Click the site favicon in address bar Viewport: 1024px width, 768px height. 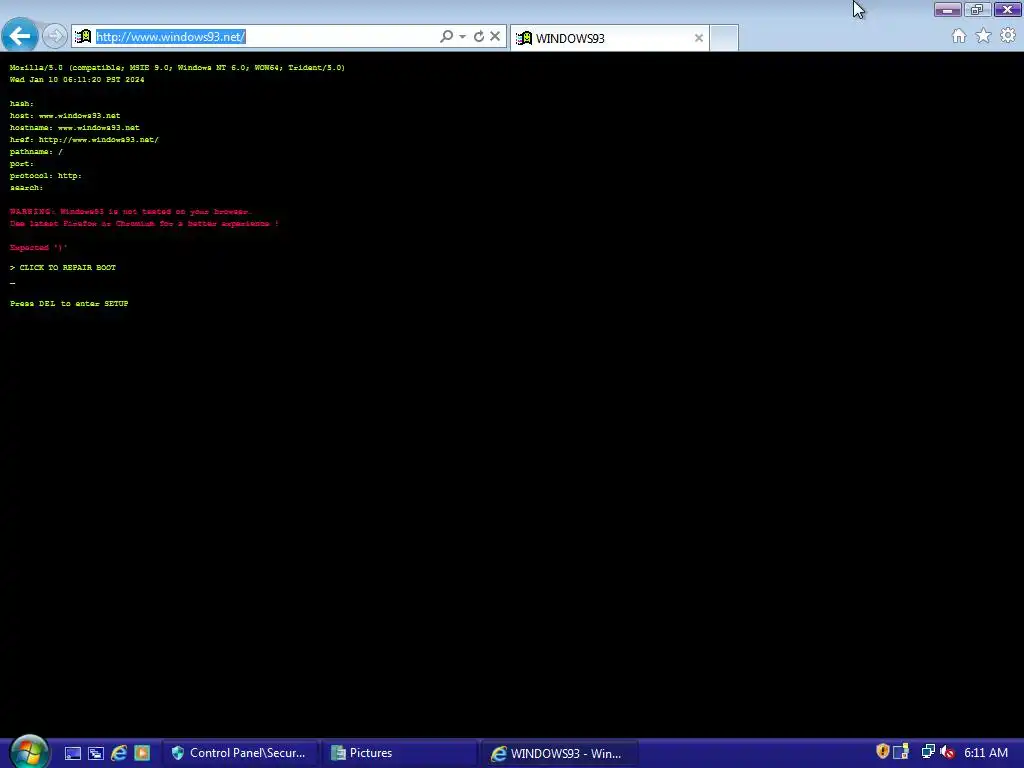pos(83,37)
